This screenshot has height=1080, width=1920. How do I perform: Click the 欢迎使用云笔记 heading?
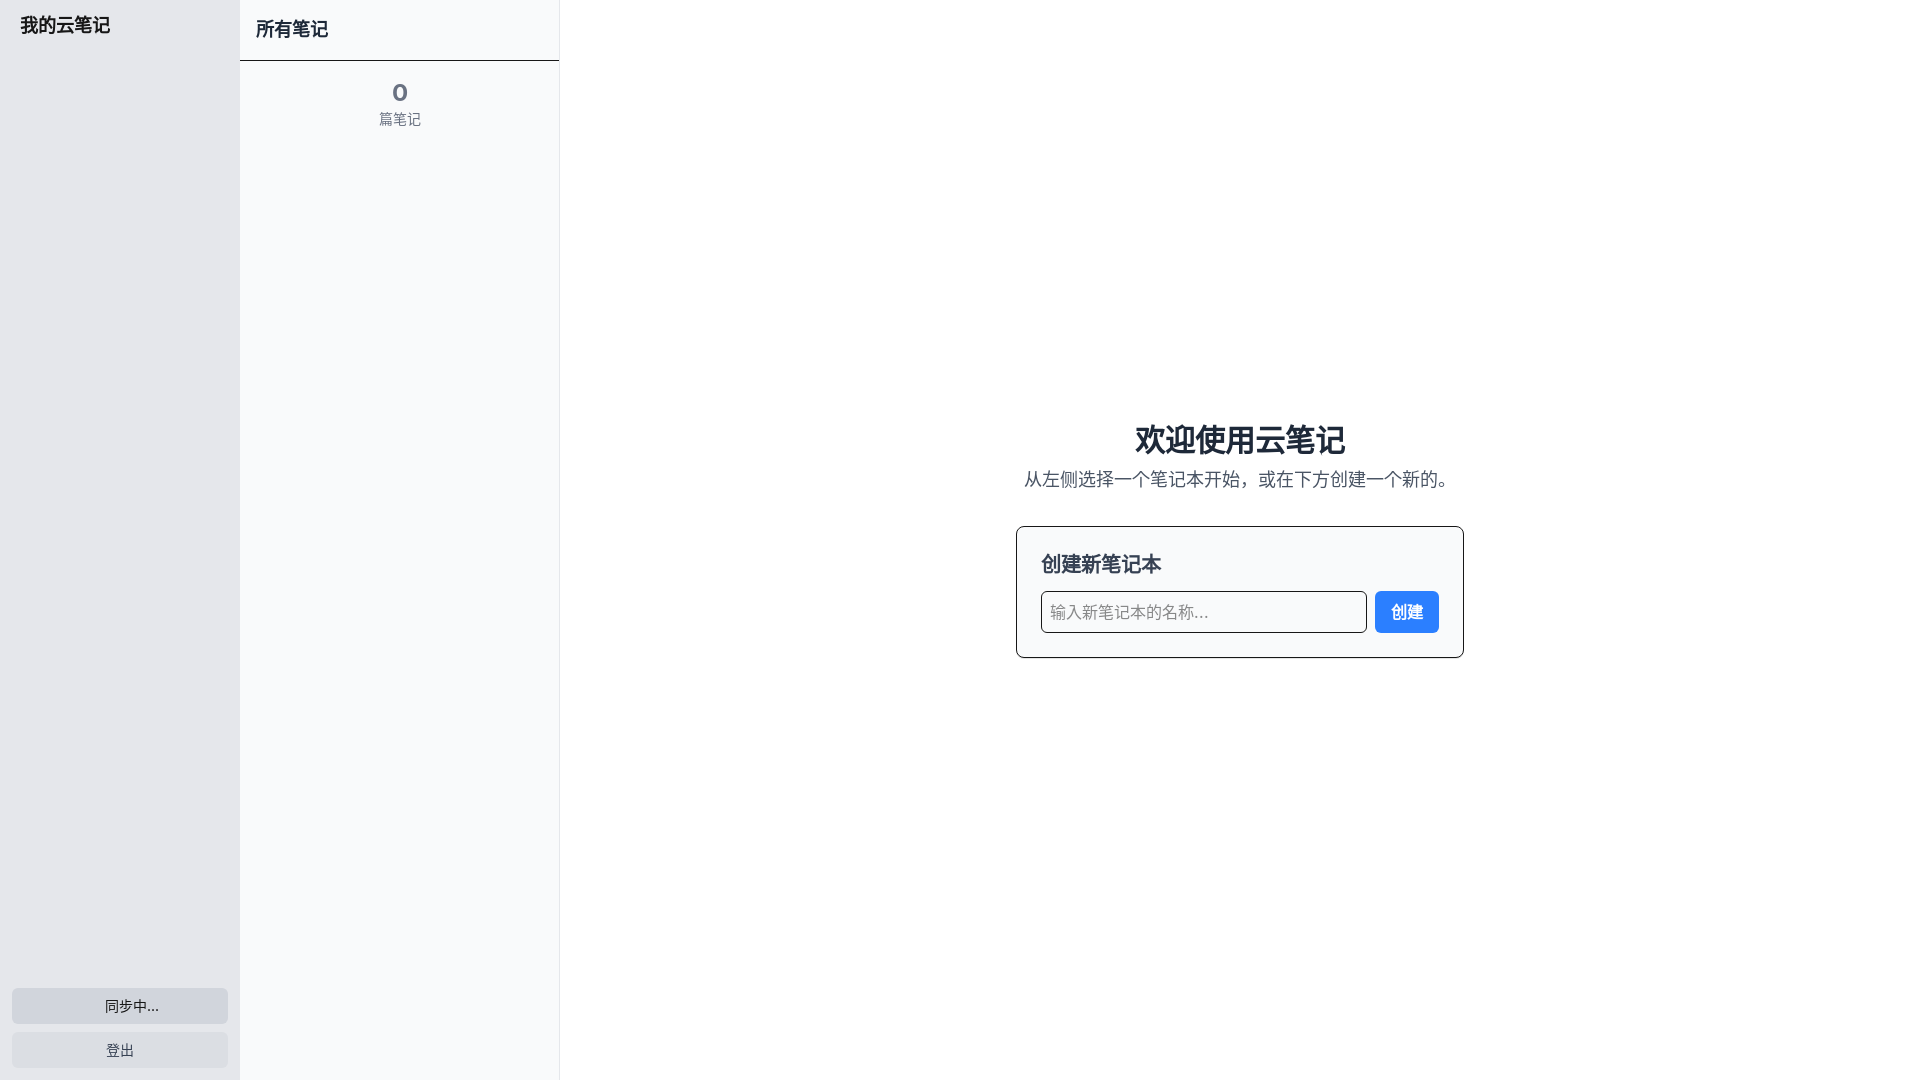pos(1240,440)
